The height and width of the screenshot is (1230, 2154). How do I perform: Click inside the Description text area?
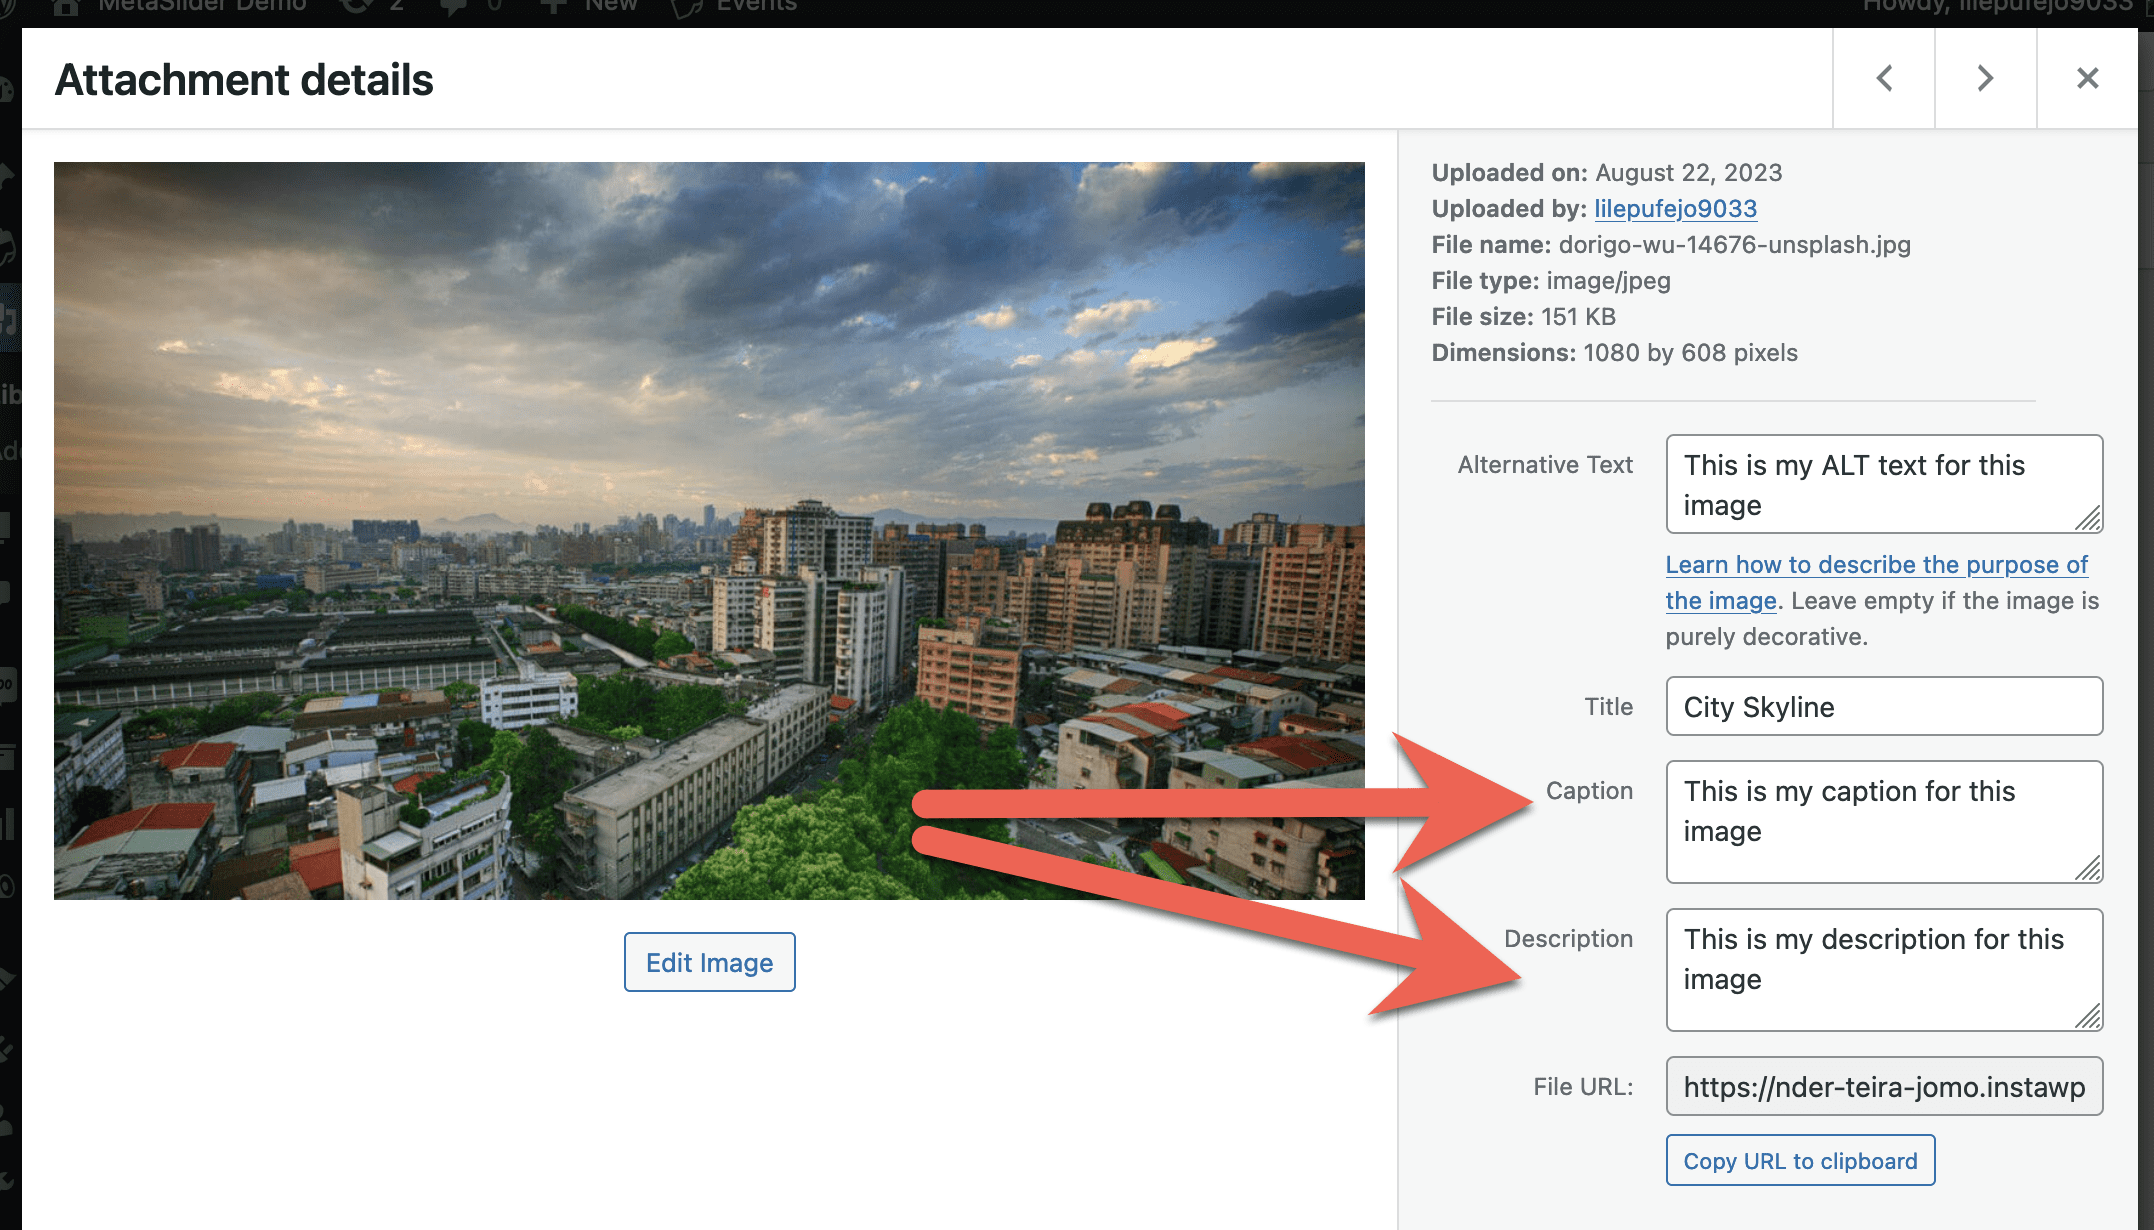(1870, 968)
